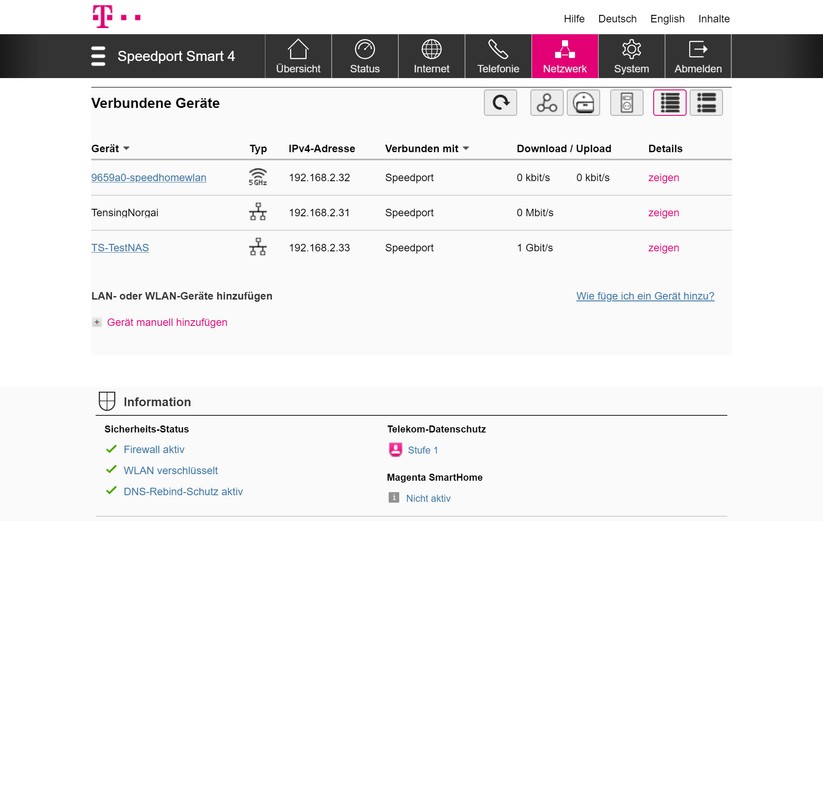Go to Übersicht home tab

(298, 56)
